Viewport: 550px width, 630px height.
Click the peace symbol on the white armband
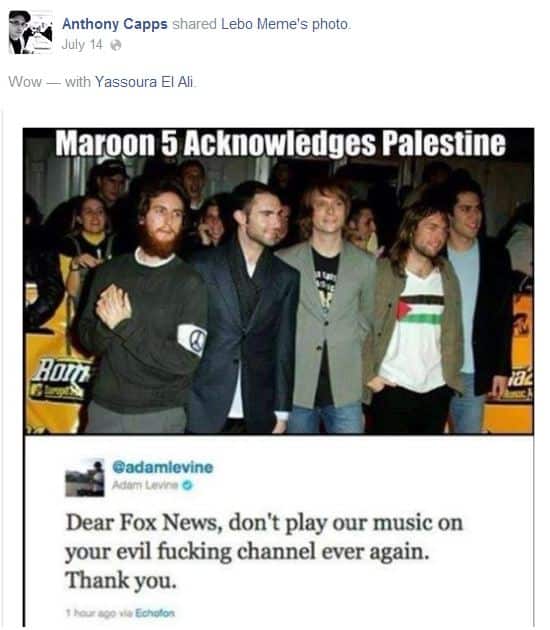point(197,337)
